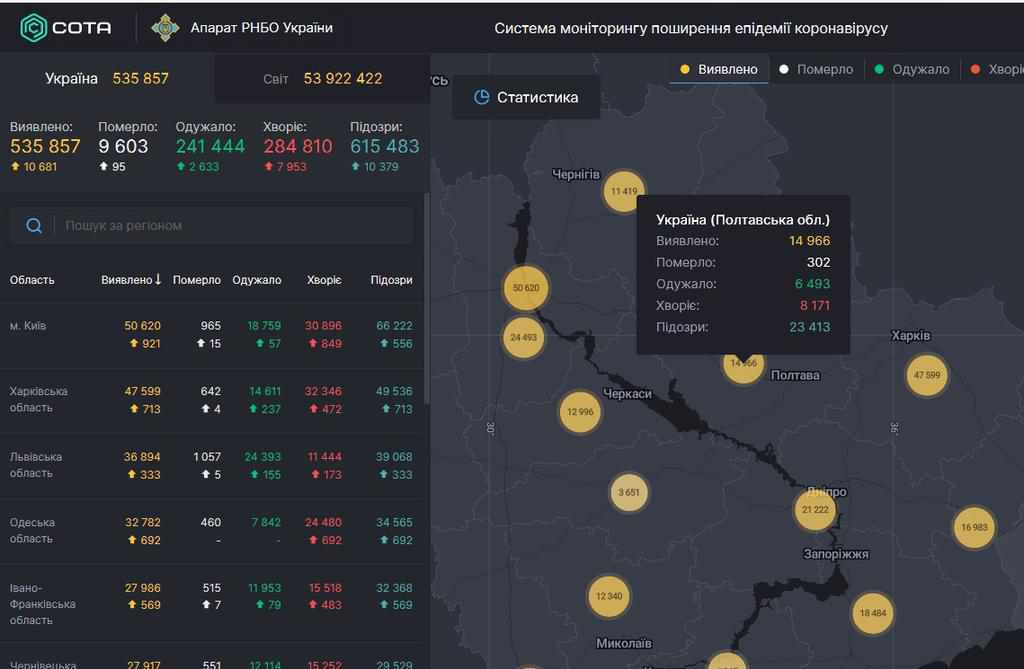The width and height of the screenshot is (1024, 669).
Task: Switch to the Україна tab
Action: coord(107,78)
